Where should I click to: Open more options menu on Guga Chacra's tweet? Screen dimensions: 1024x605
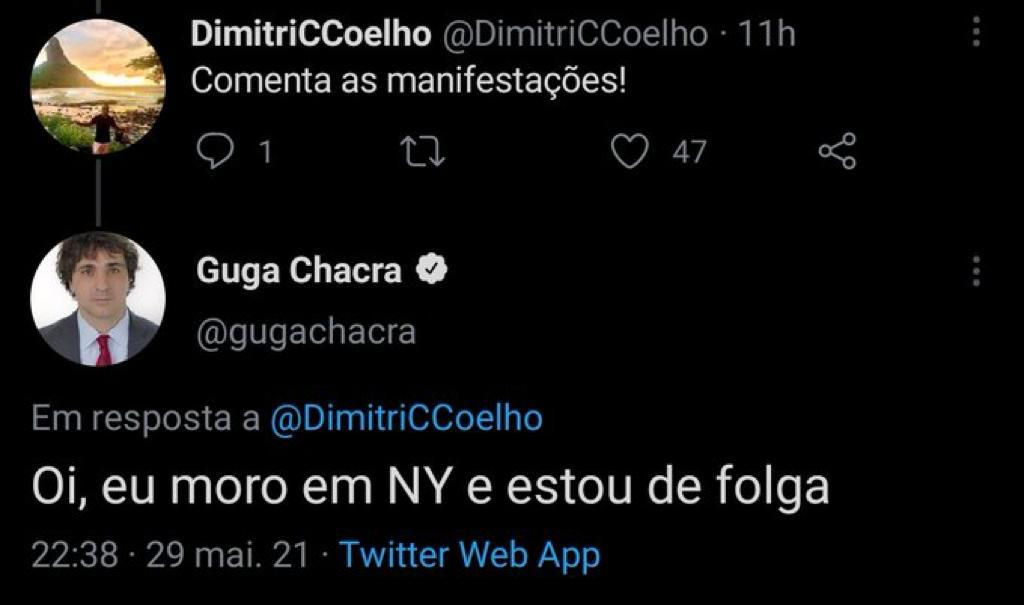pos(976,270)
